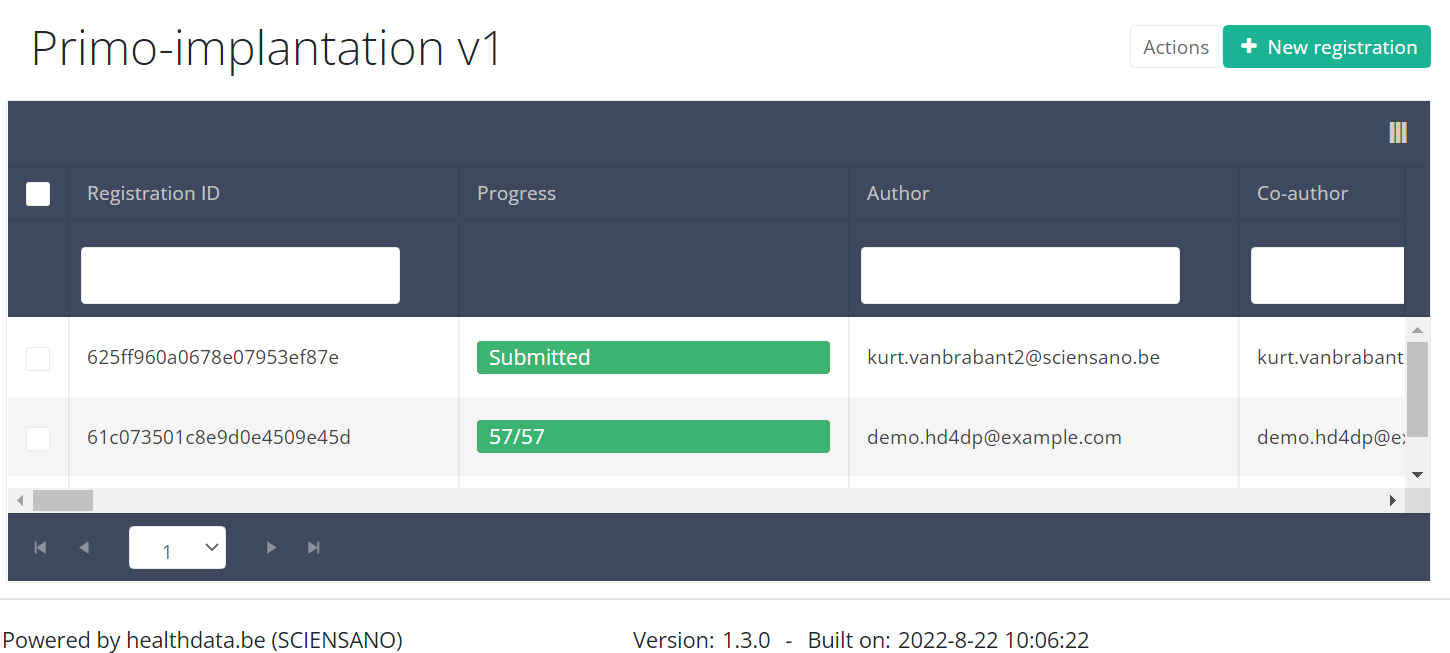Screen dimensions: 1450x653
Task: Select row 625ff960a0678e07953ef87e checkbox
Action: (38, 358)
